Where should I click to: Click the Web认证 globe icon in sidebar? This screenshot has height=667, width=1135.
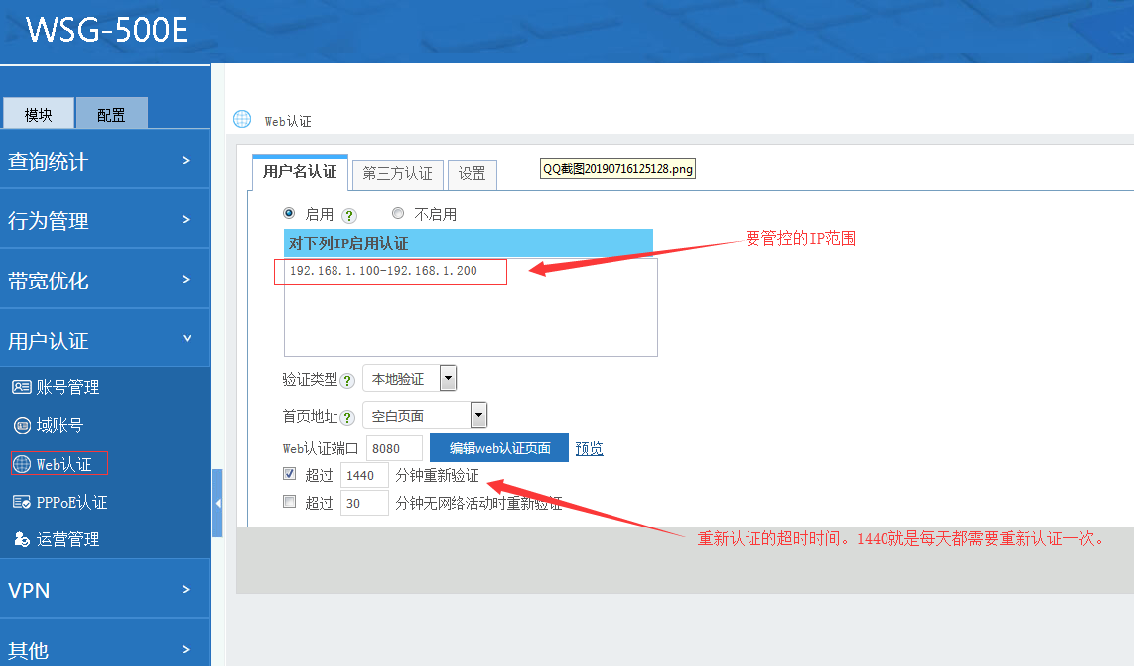pos(21,464)
